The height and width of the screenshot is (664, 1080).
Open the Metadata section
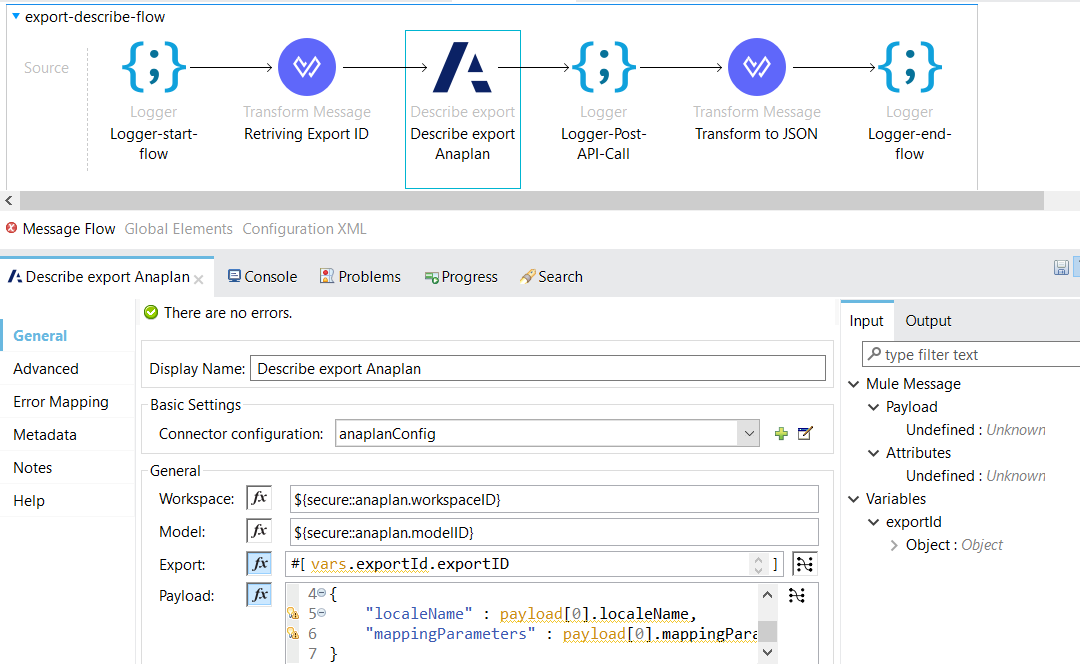coord(45,435)
